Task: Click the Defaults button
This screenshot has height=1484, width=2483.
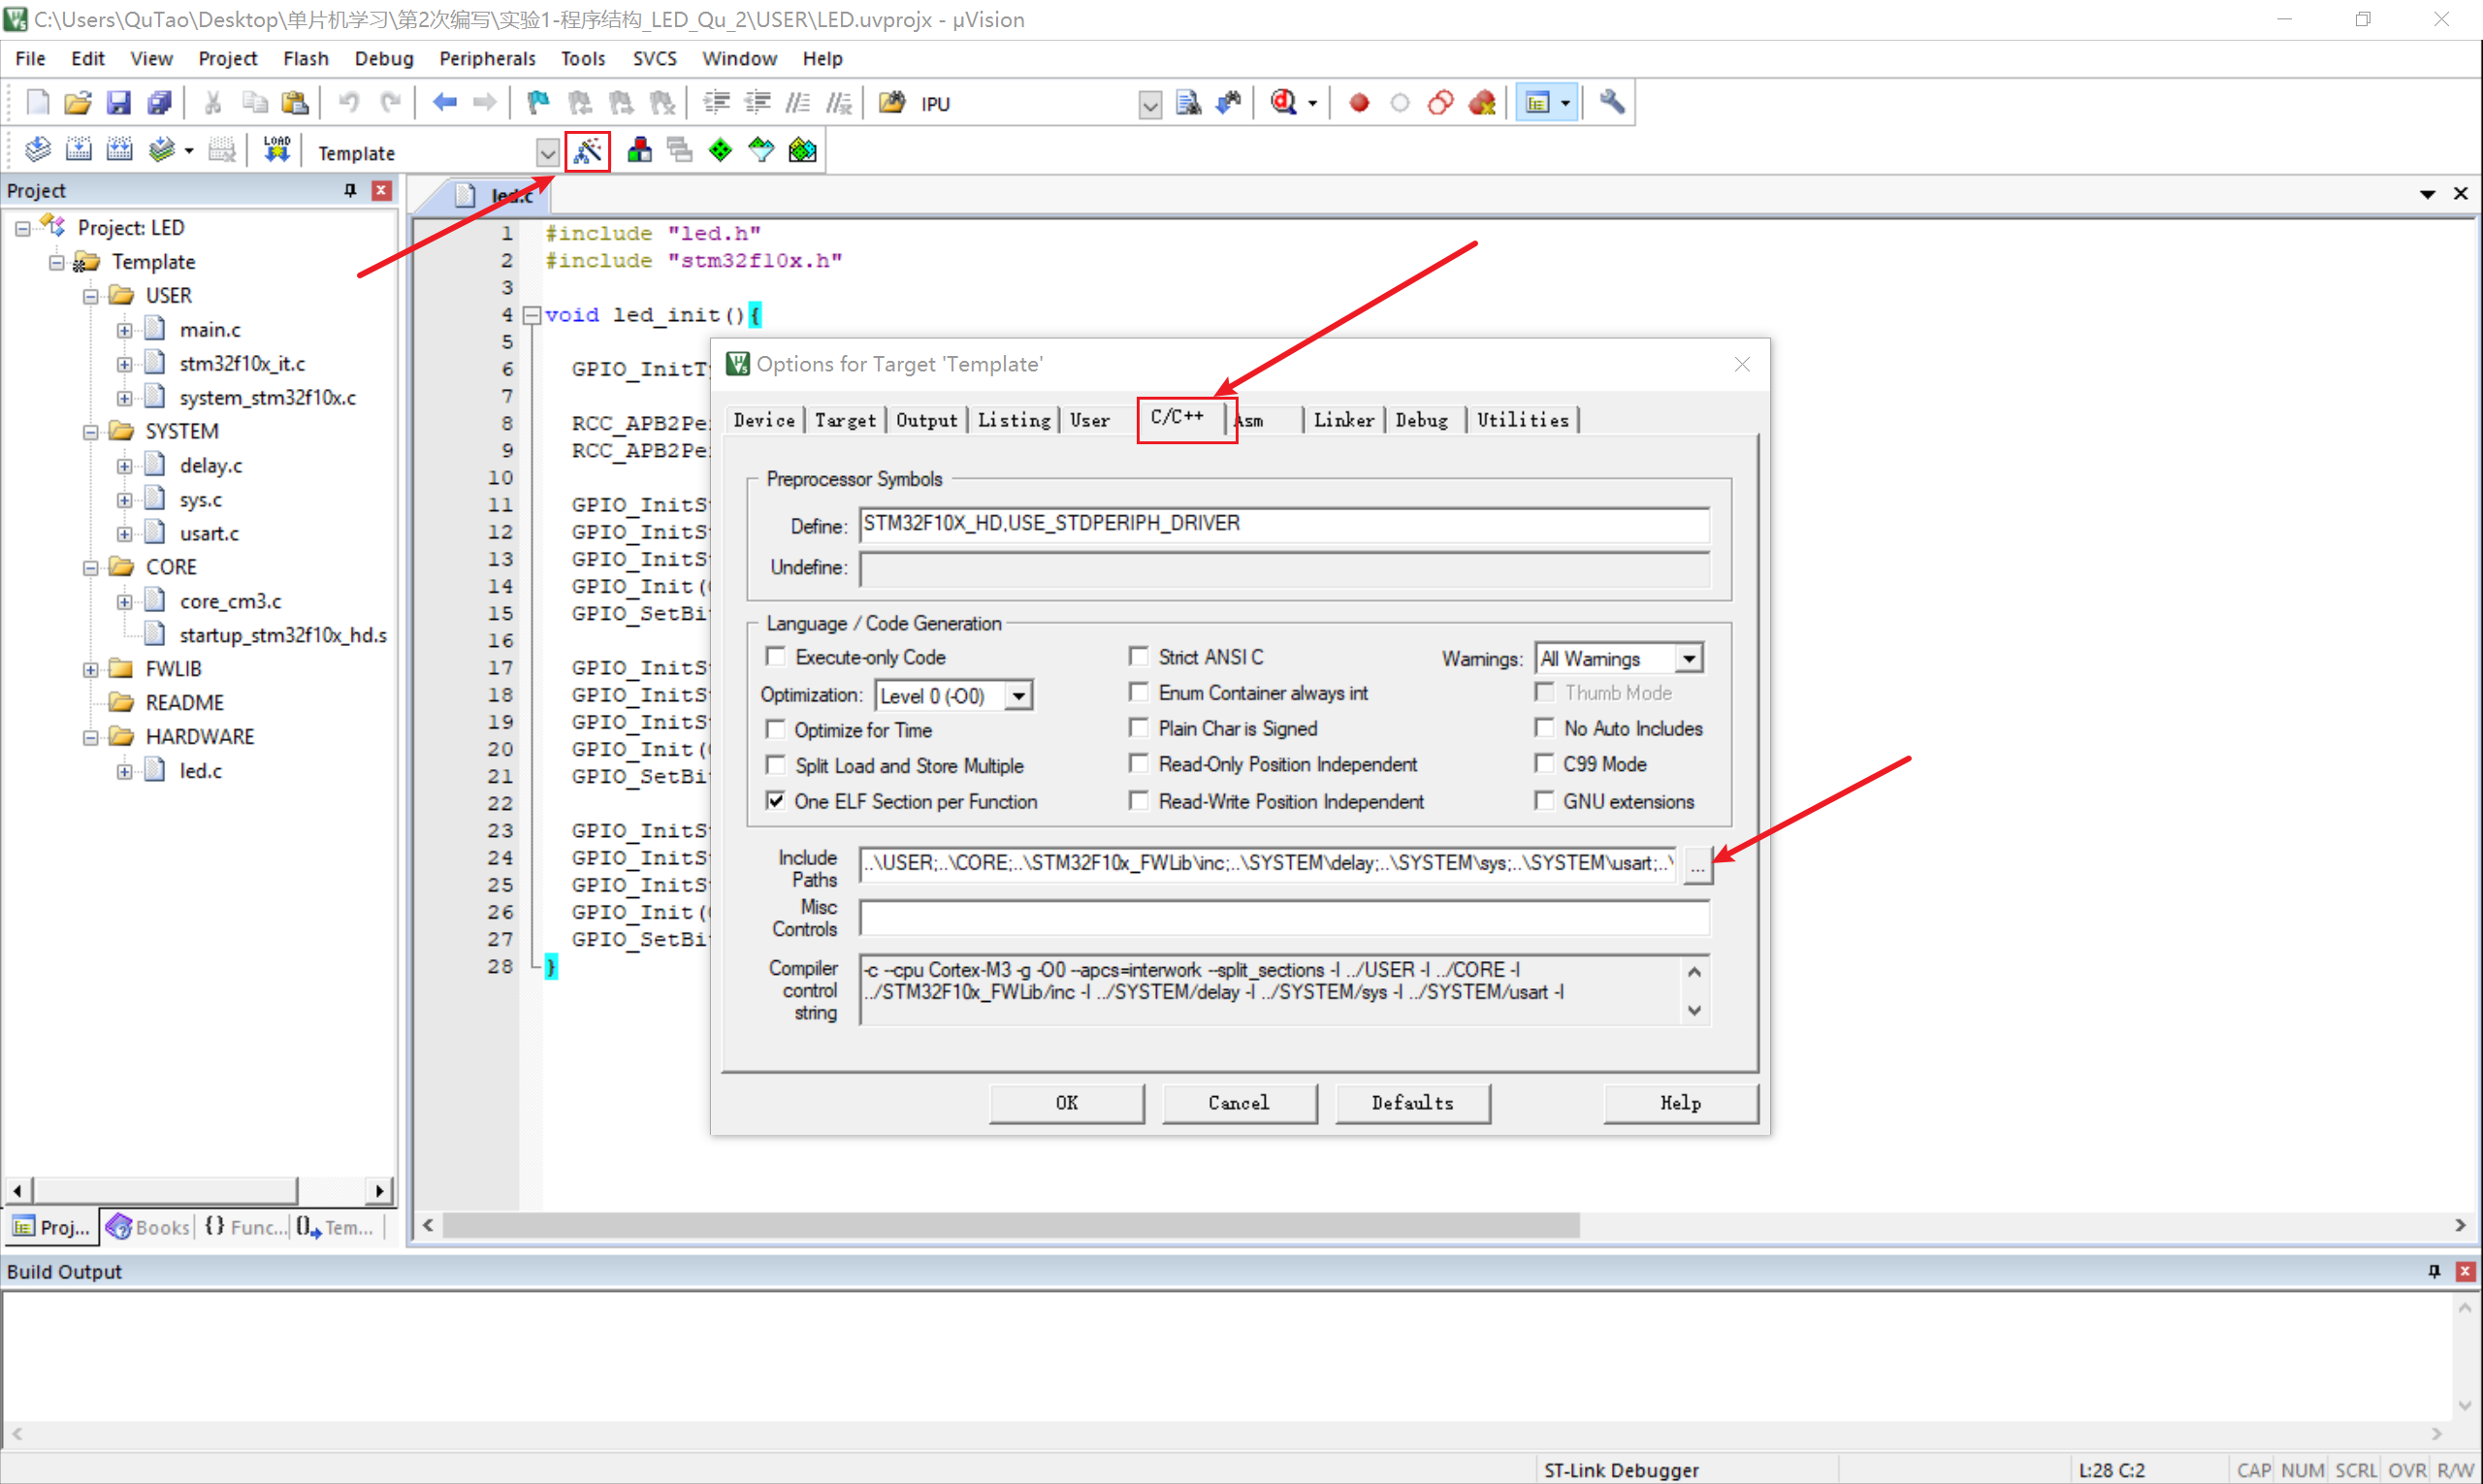Action: click(1411, 1102)
